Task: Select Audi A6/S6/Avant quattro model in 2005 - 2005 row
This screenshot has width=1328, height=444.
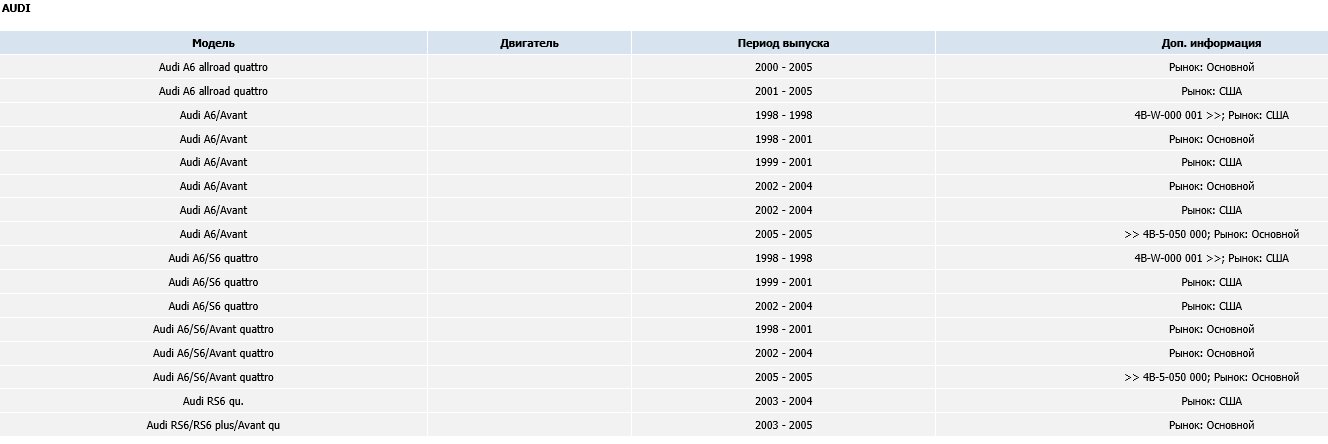Action: [x=213, y=377]
